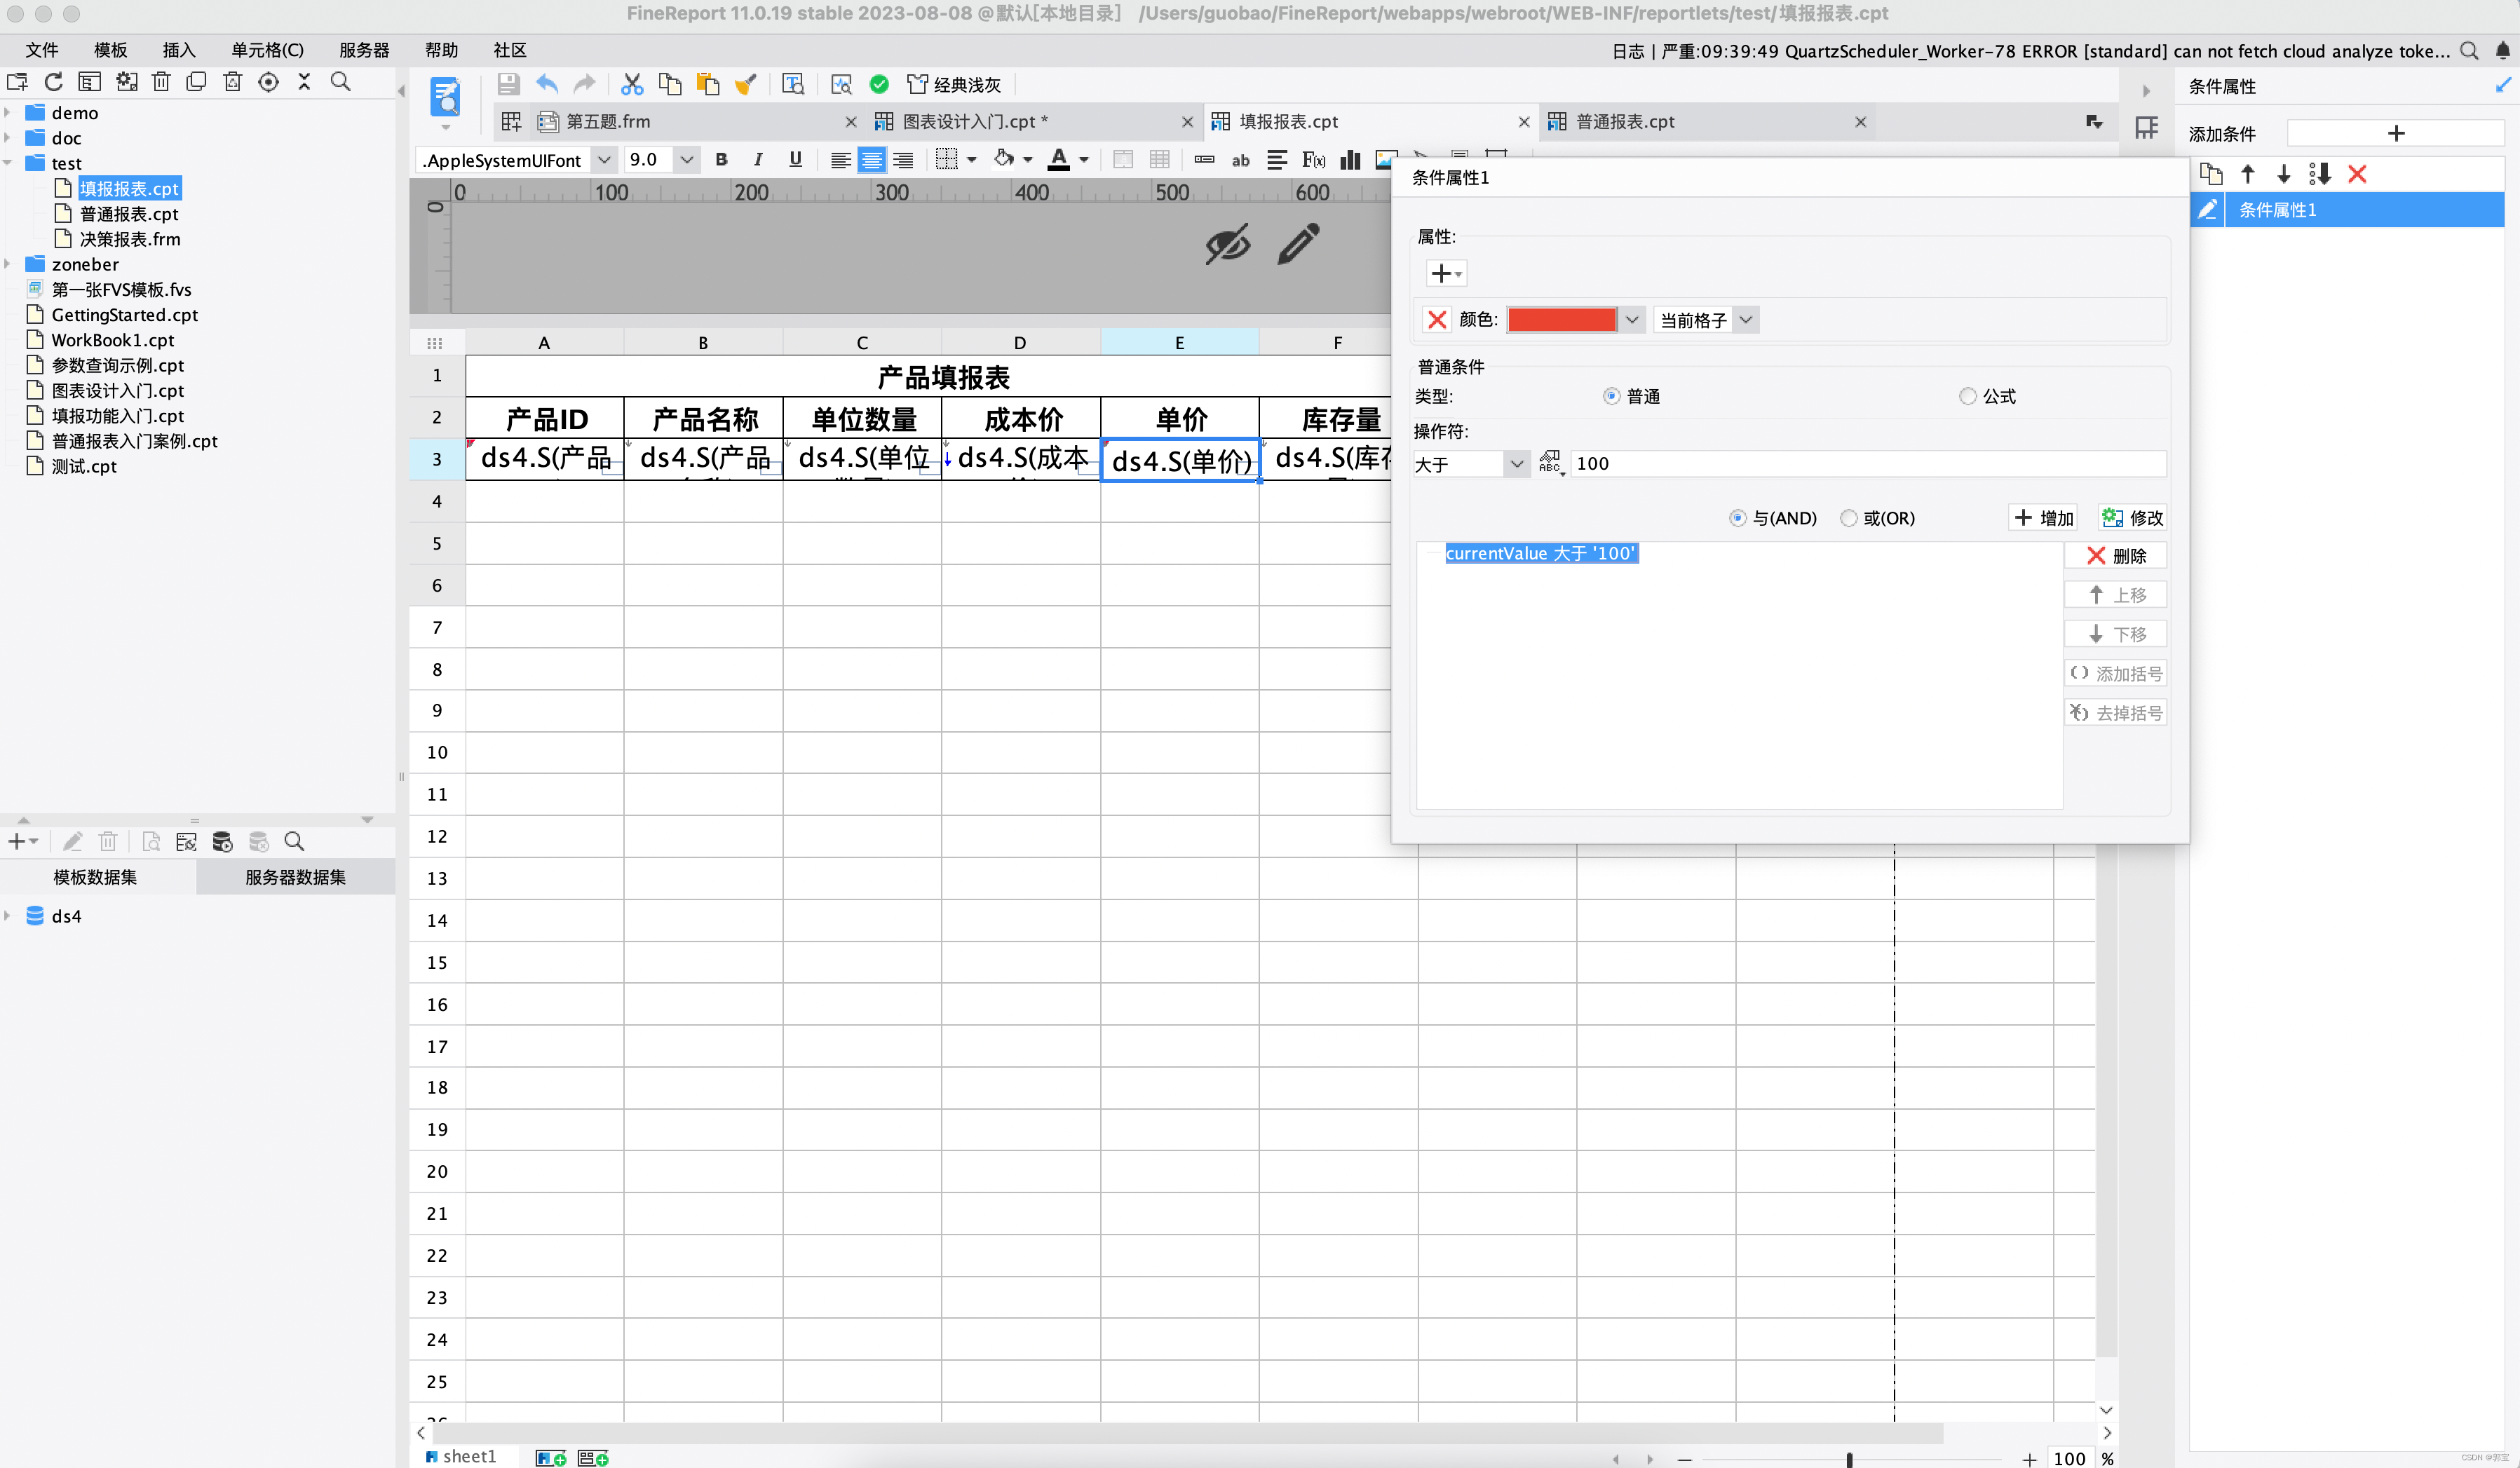Image resolution: width=2520 pixels, height=1468 pixels.
Task: Toggle Bold text formatting
Action: point(721,159)
